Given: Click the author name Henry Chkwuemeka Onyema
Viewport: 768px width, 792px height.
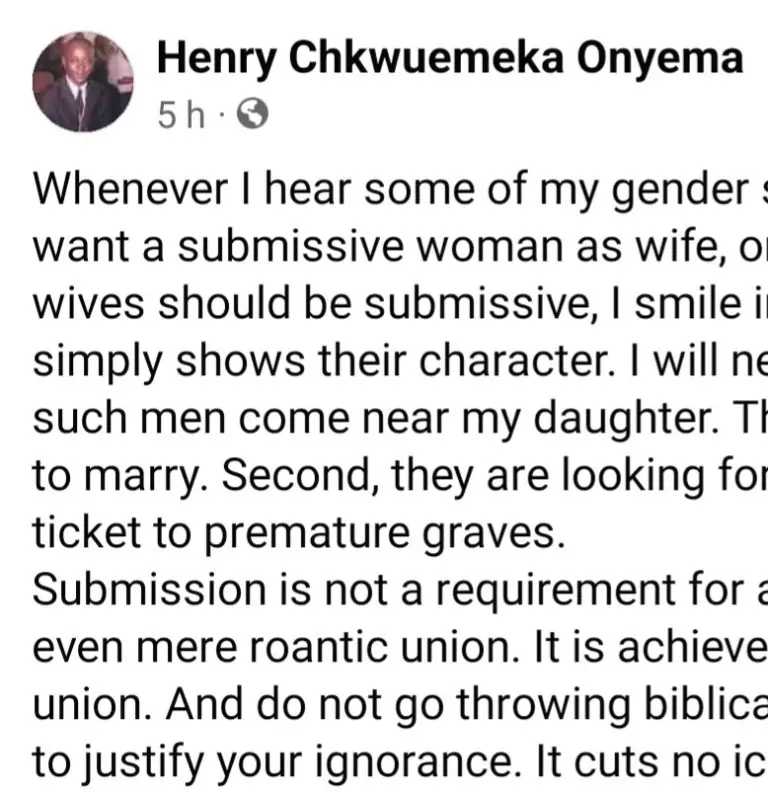Looking at the screenshot, I should point(450,59).
